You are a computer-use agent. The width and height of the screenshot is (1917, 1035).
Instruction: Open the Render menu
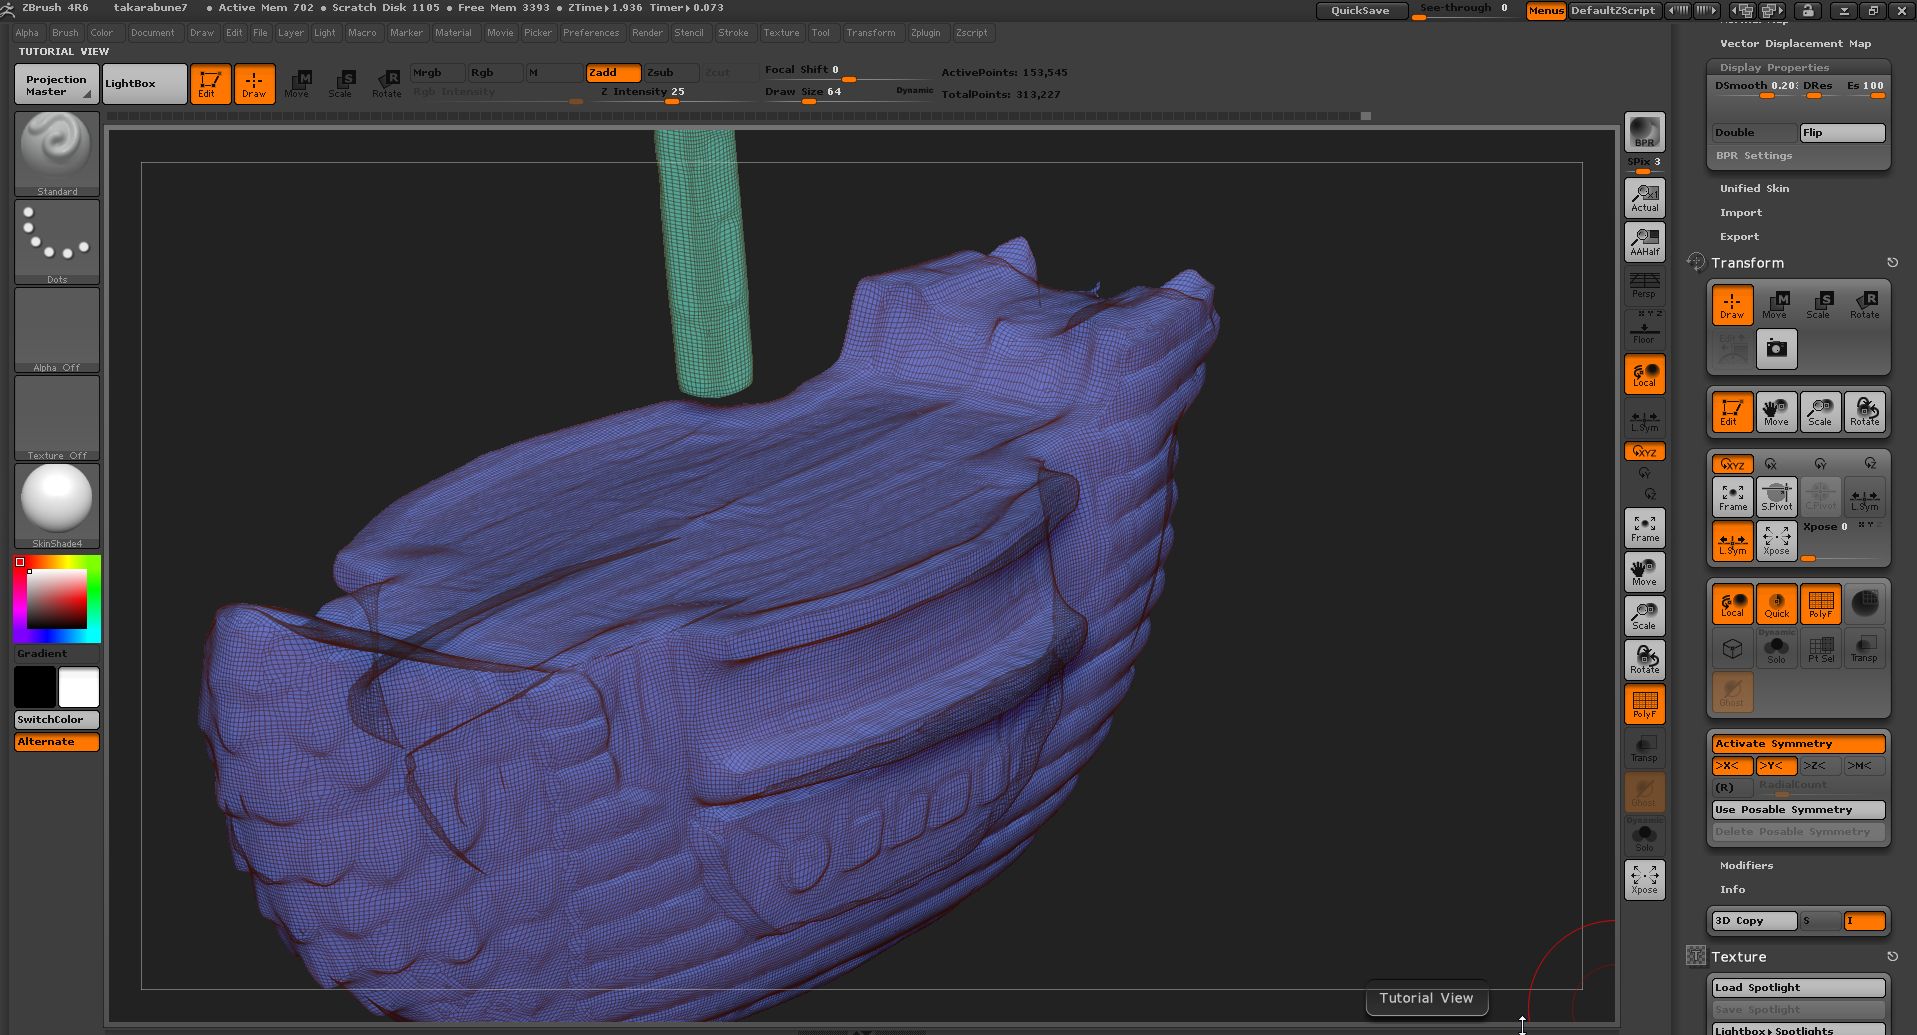tap(647, 32)
